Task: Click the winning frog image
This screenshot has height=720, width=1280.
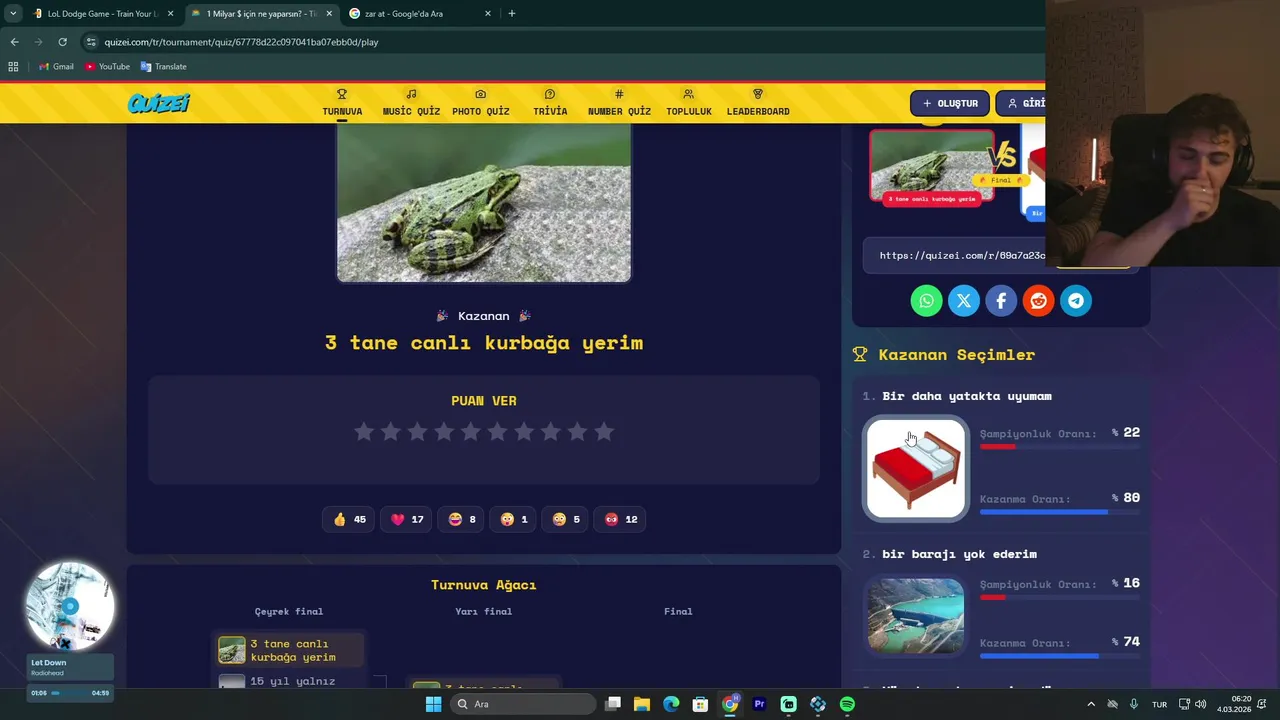Action: [484, 203]
